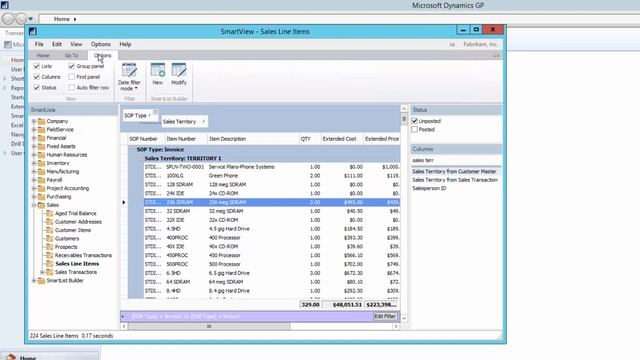Click the SmartList Builder folder icon
Screen dimensions: 640x360
click(x=41, y=280)
